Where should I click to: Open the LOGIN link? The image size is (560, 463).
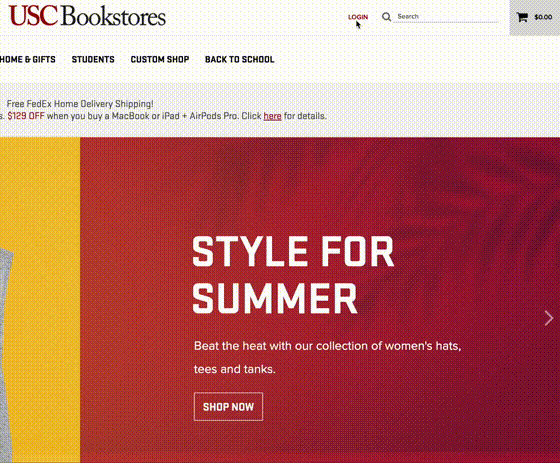358,17
